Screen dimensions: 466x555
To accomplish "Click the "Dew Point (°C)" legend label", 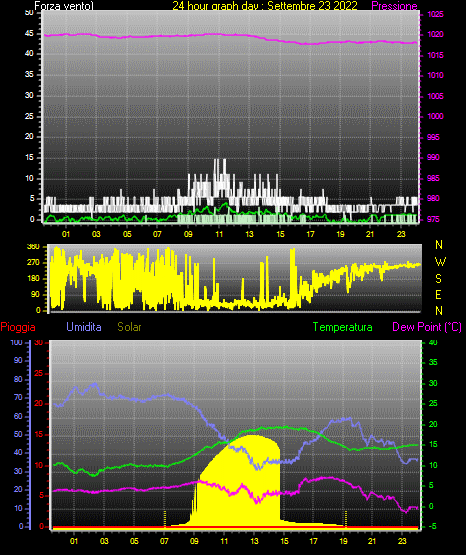I will click(427, 327).
